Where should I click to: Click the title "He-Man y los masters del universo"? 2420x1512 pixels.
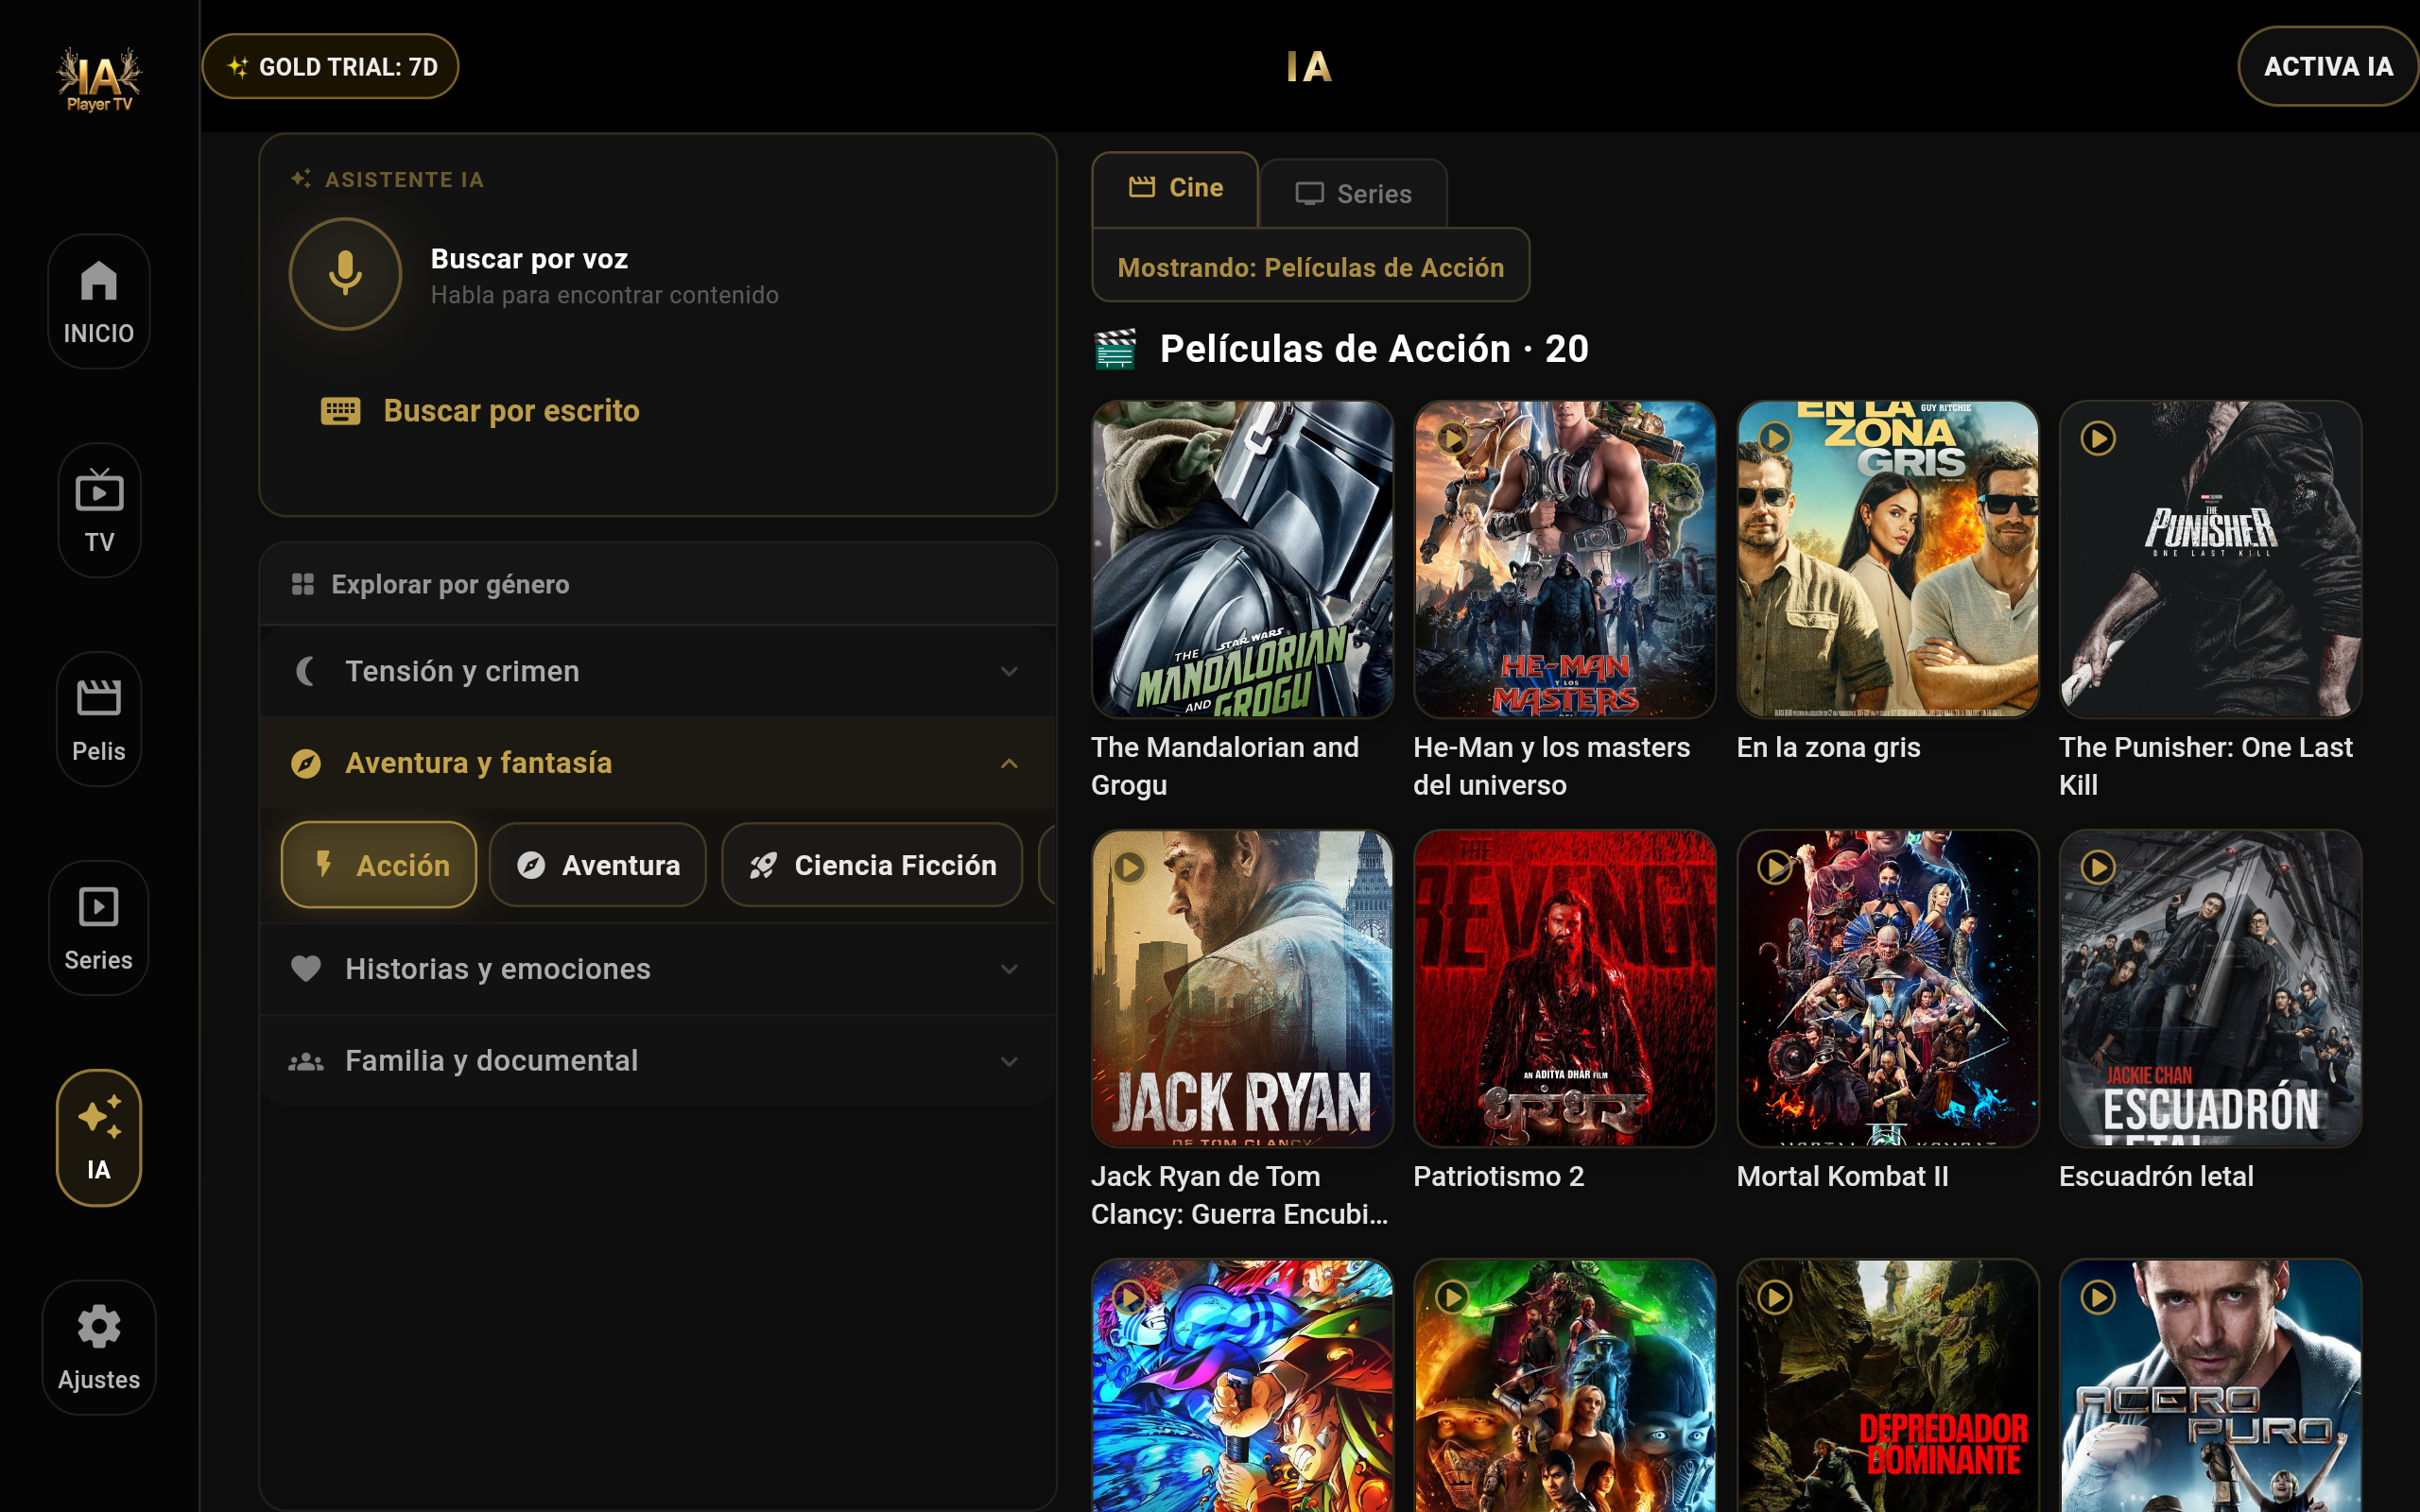[1551, 767]
